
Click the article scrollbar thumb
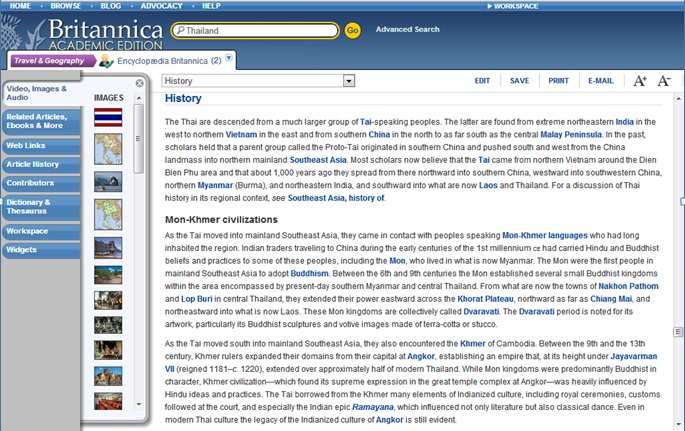(x=678, y=332)
